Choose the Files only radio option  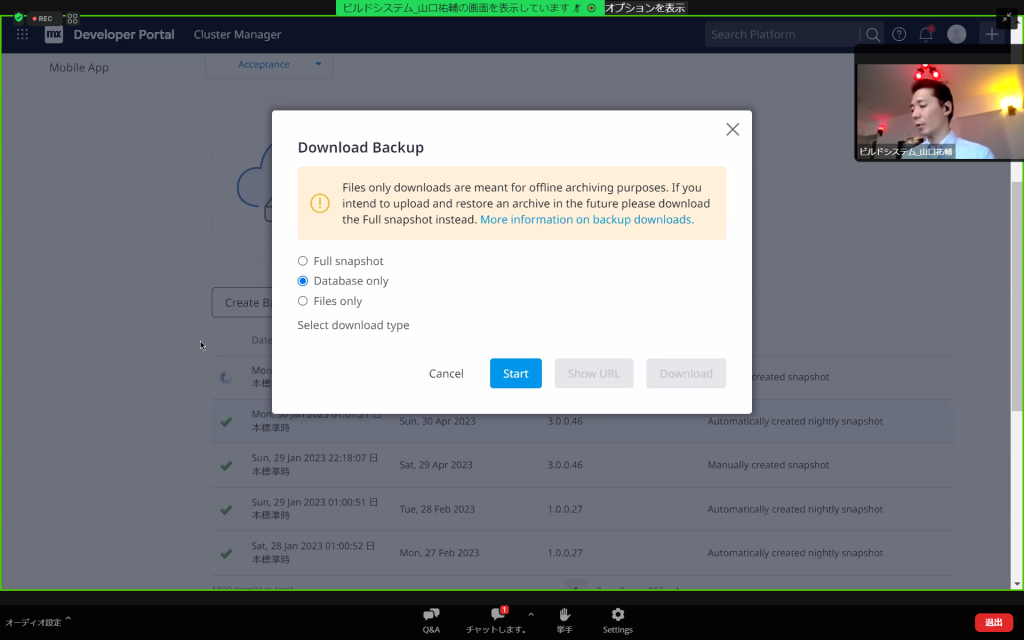click(x=303, y=301)
